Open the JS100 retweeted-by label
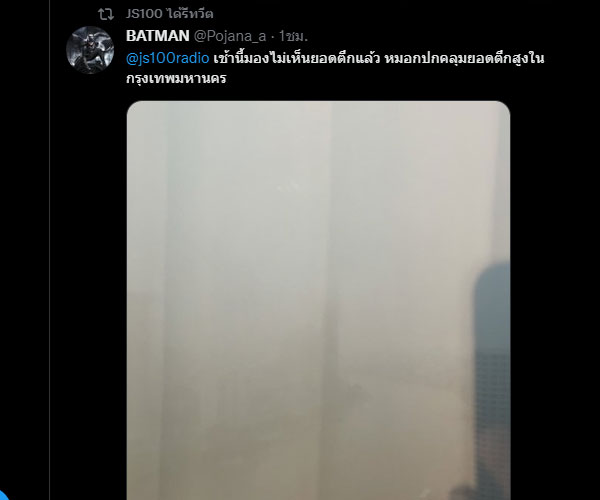 170,14
